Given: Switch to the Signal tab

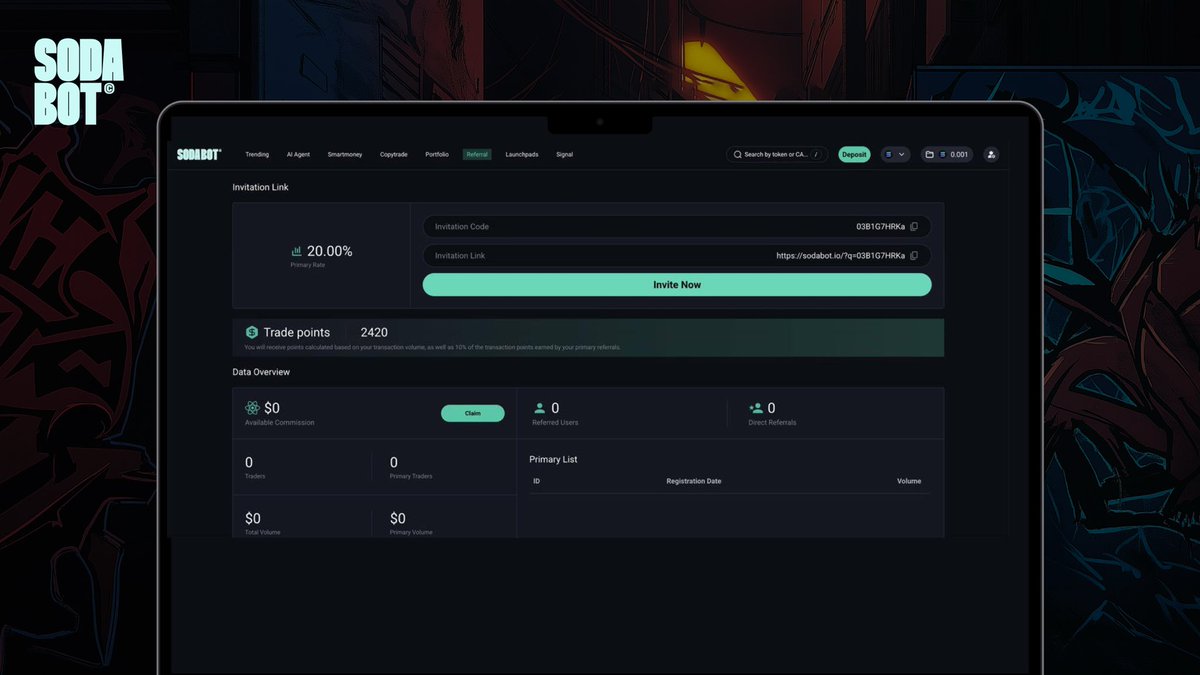Looking at the screenshot, I should click(564, 155).
